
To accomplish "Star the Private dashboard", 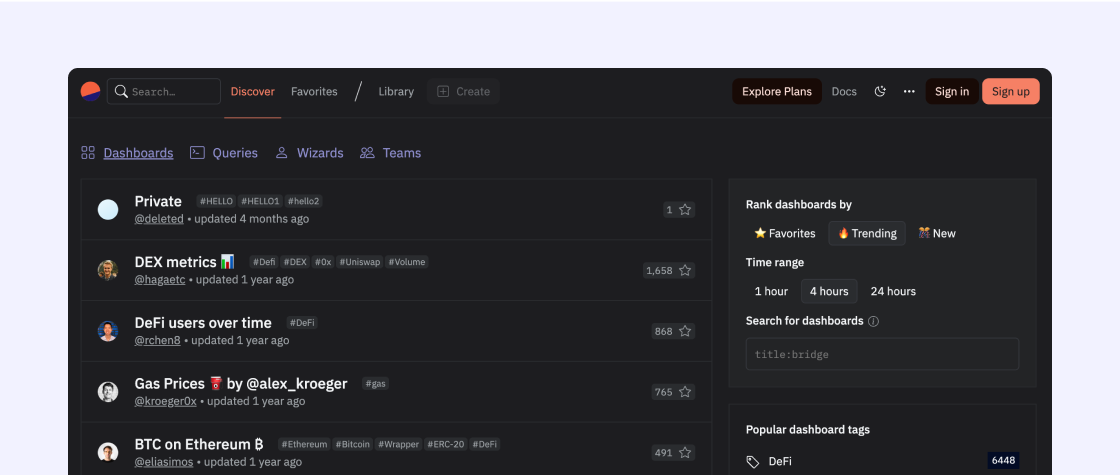I will point(685,210).
